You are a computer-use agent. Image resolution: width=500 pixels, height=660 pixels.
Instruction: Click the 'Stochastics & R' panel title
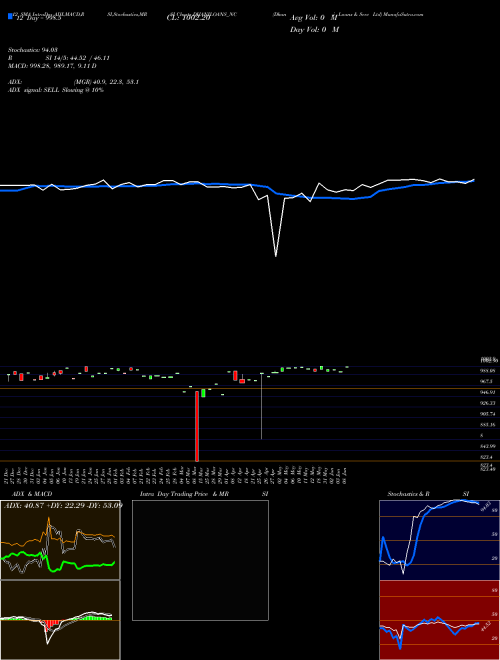pyautogui.click(x=408, y=494)
